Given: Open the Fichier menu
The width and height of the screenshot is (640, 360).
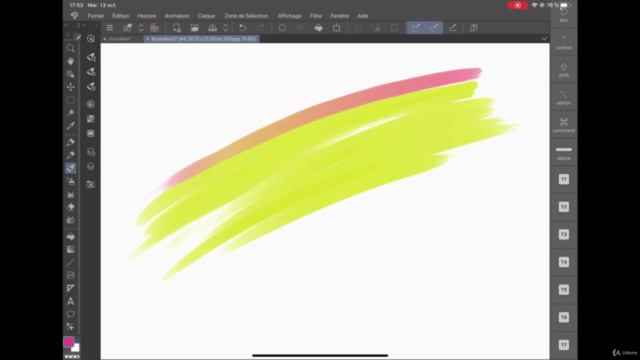Looking at the screenshot, I should 96,16.
